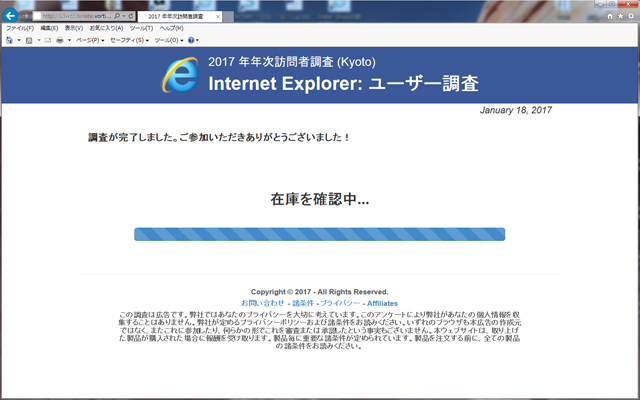Image resolution: width=640 pixels, height=400 pixels.
Task: Expand the Print dropdown arrow
Action: coord(69,40)
